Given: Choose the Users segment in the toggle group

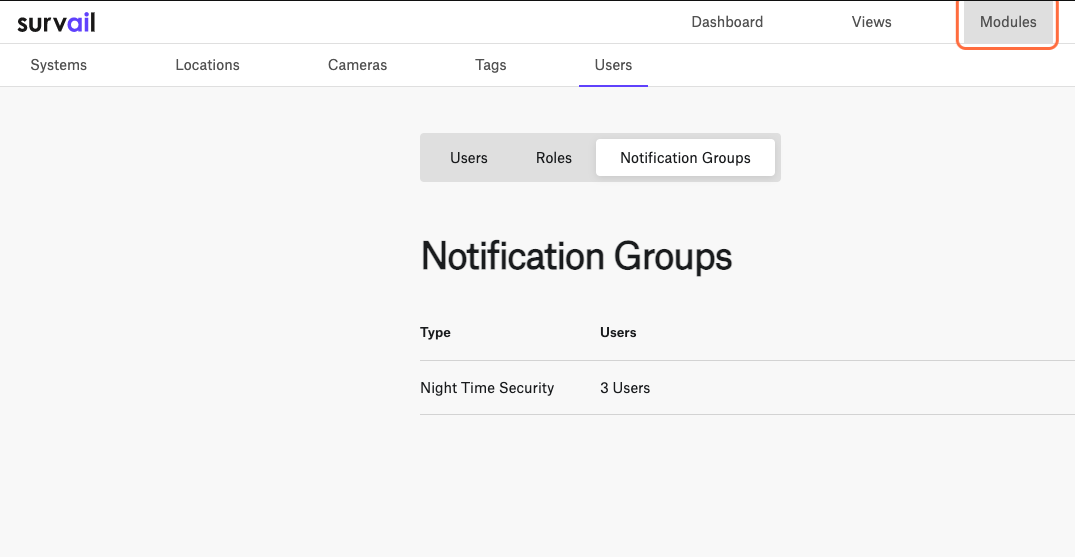Looking at the screenshot, I should pos(469,158).
